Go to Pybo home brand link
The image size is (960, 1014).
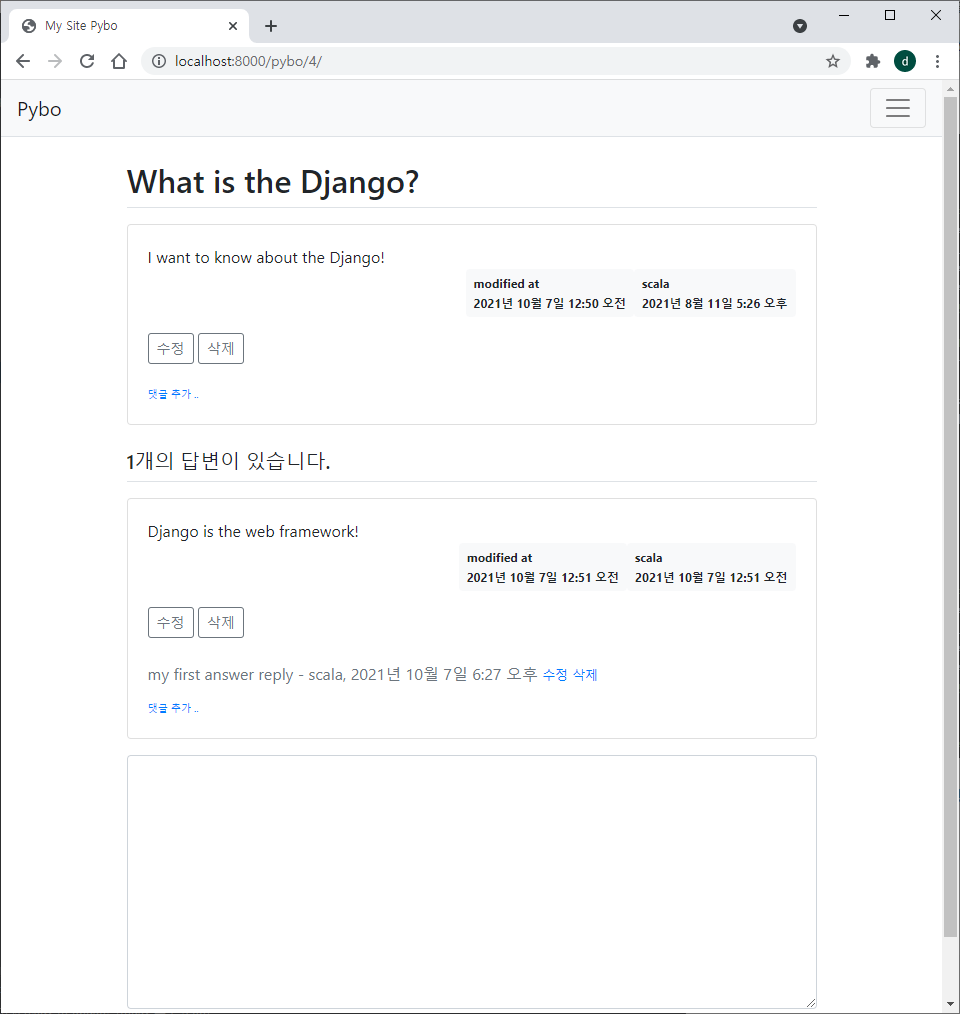(39, 109)
